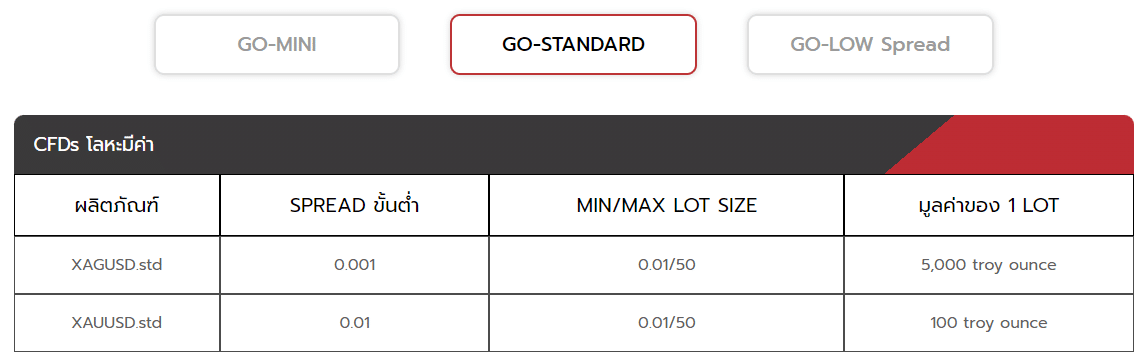This screenshot has height=362, width=1148.
Task: Click the 0.01/50 lot size in XAUUSD row
Action: 666,322
